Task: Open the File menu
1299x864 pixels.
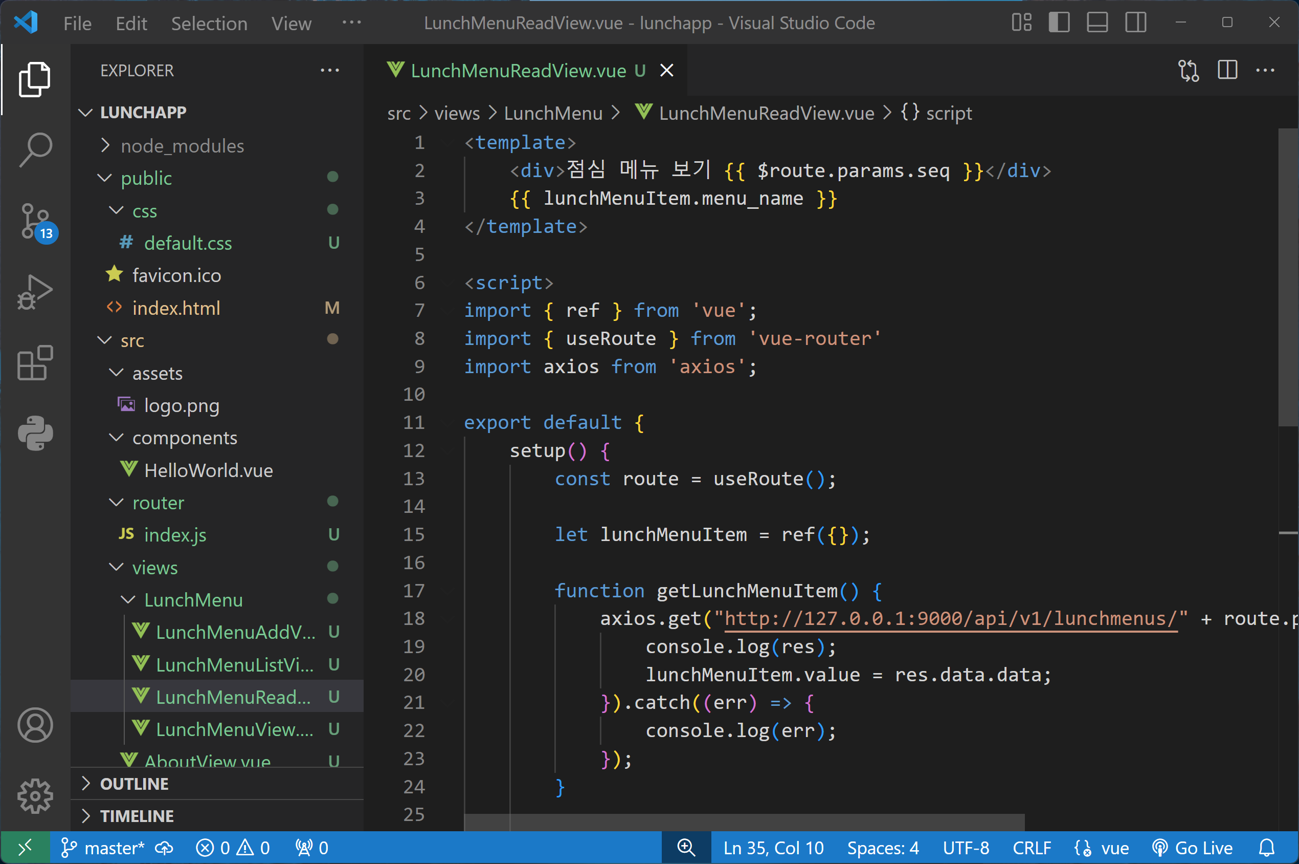Action: tap(77, 22)
